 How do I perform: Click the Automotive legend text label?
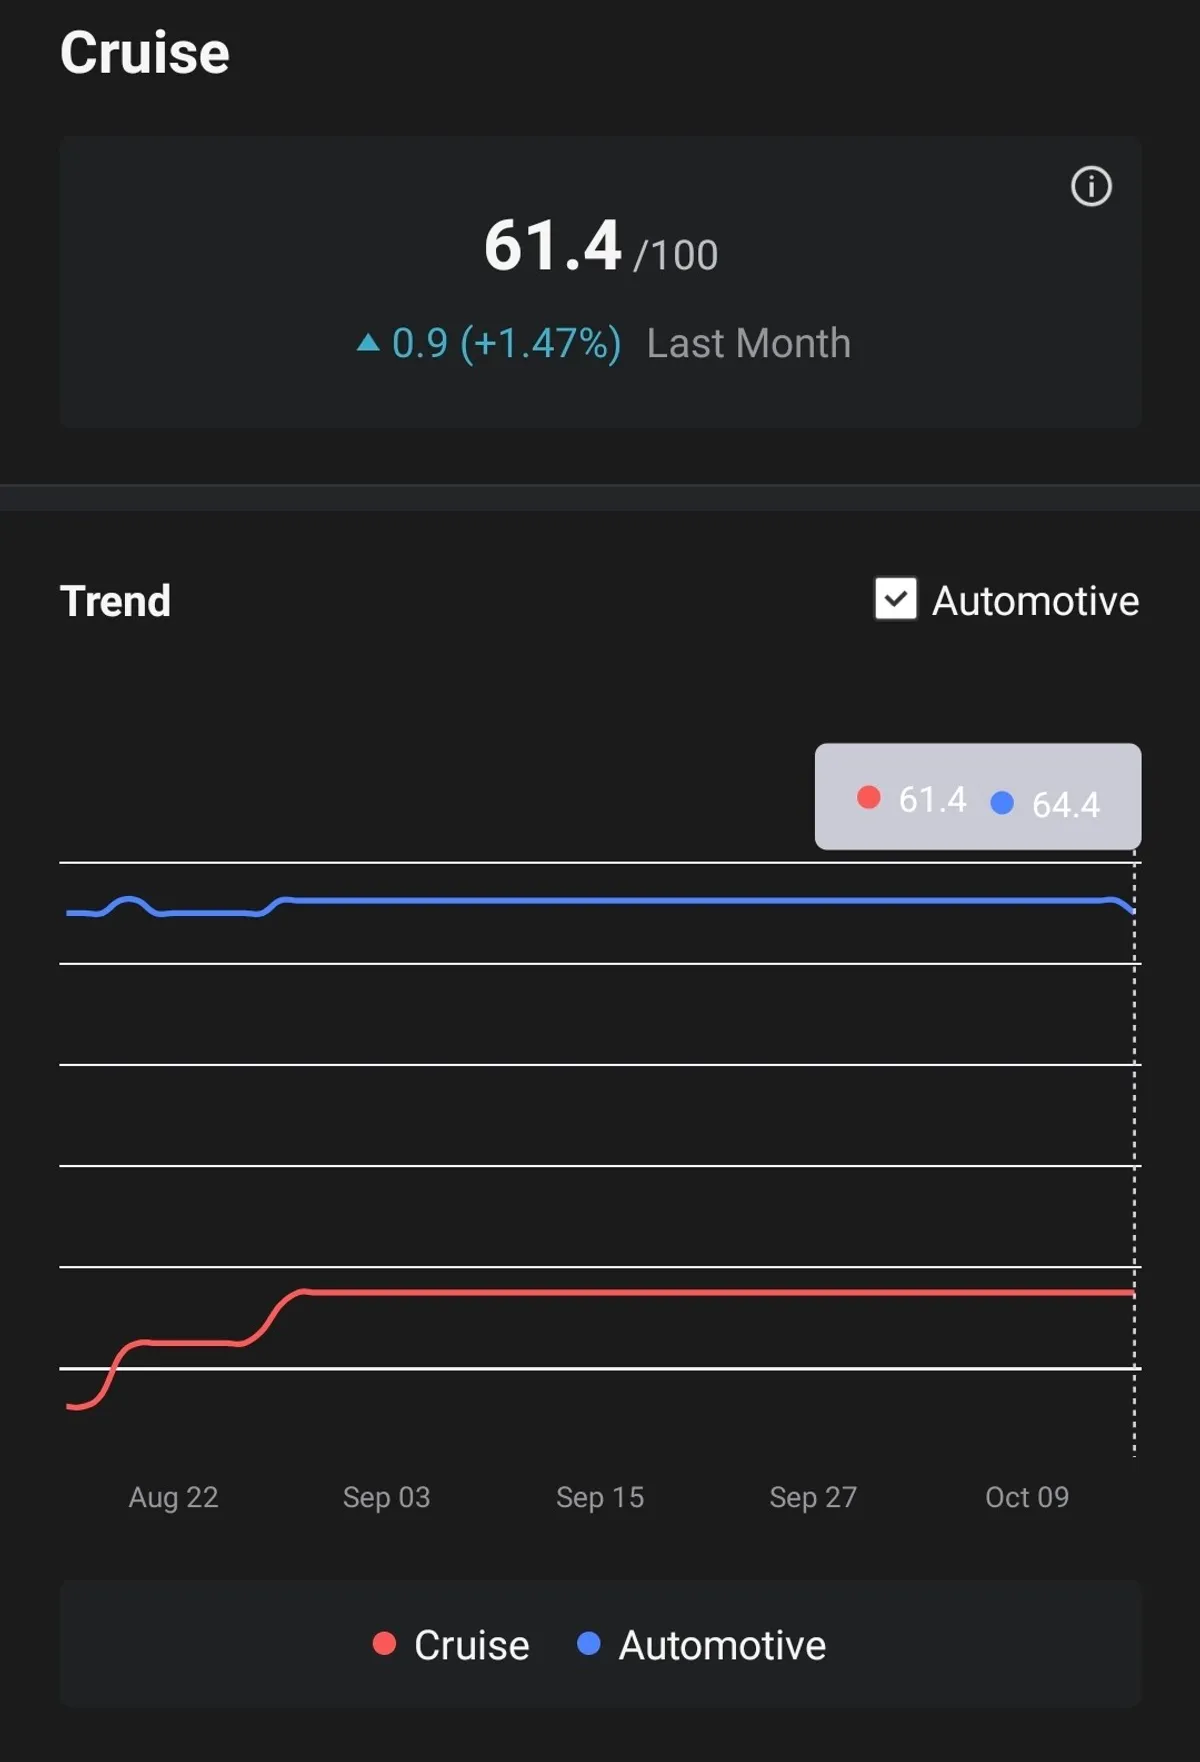(722, 1646)
